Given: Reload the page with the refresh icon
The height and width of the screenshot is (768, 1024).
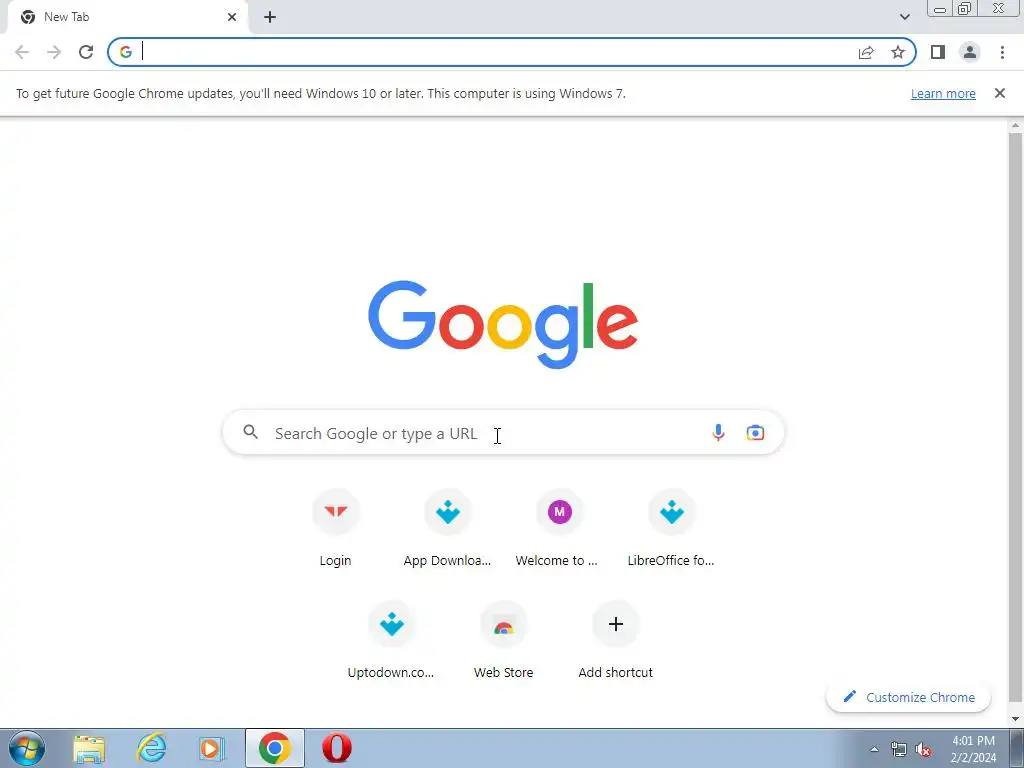Looking at the screenshot, I should [86, 52].
